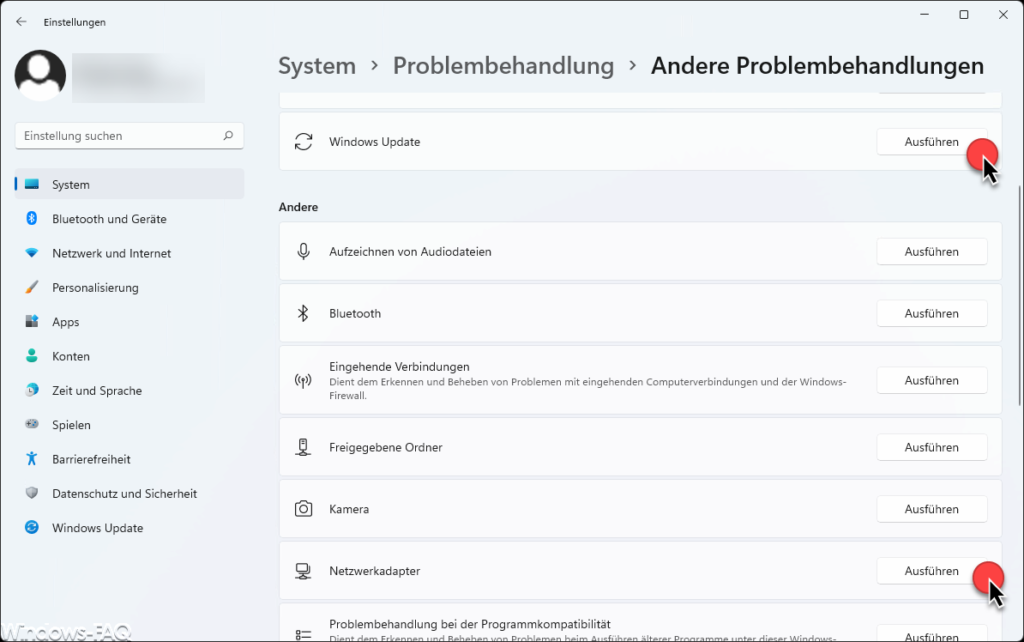Viewport: 1024px width, 642px height.
Task: Click the Spielen gamepad icon
Action: [31, 424]
